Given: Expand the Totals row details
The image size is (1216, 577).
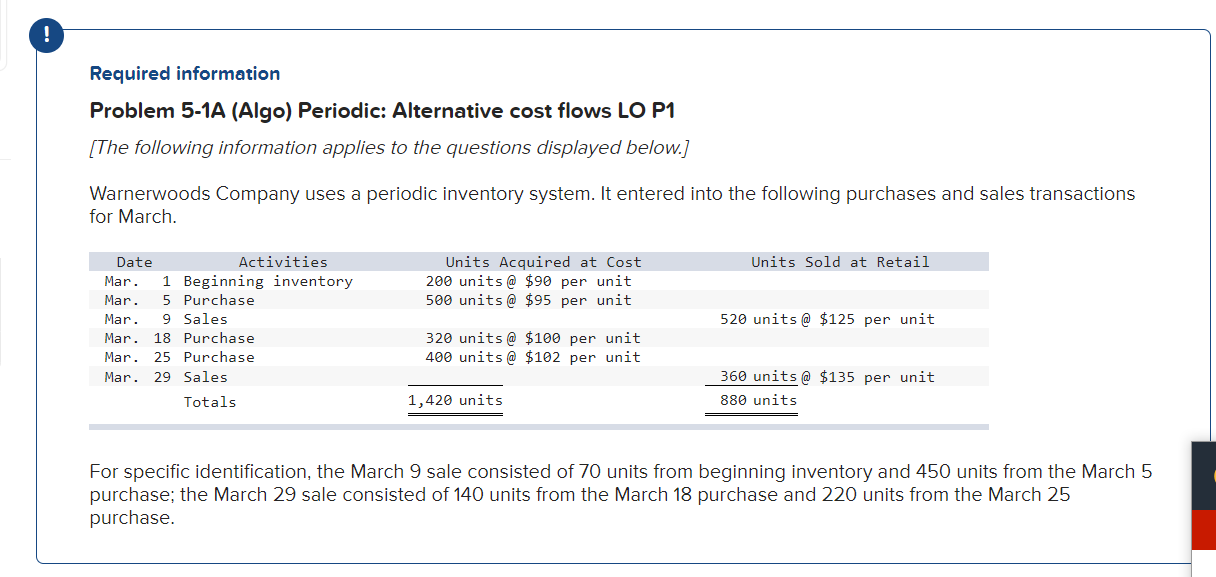Looking at the screenshot, I should point(210,402).
